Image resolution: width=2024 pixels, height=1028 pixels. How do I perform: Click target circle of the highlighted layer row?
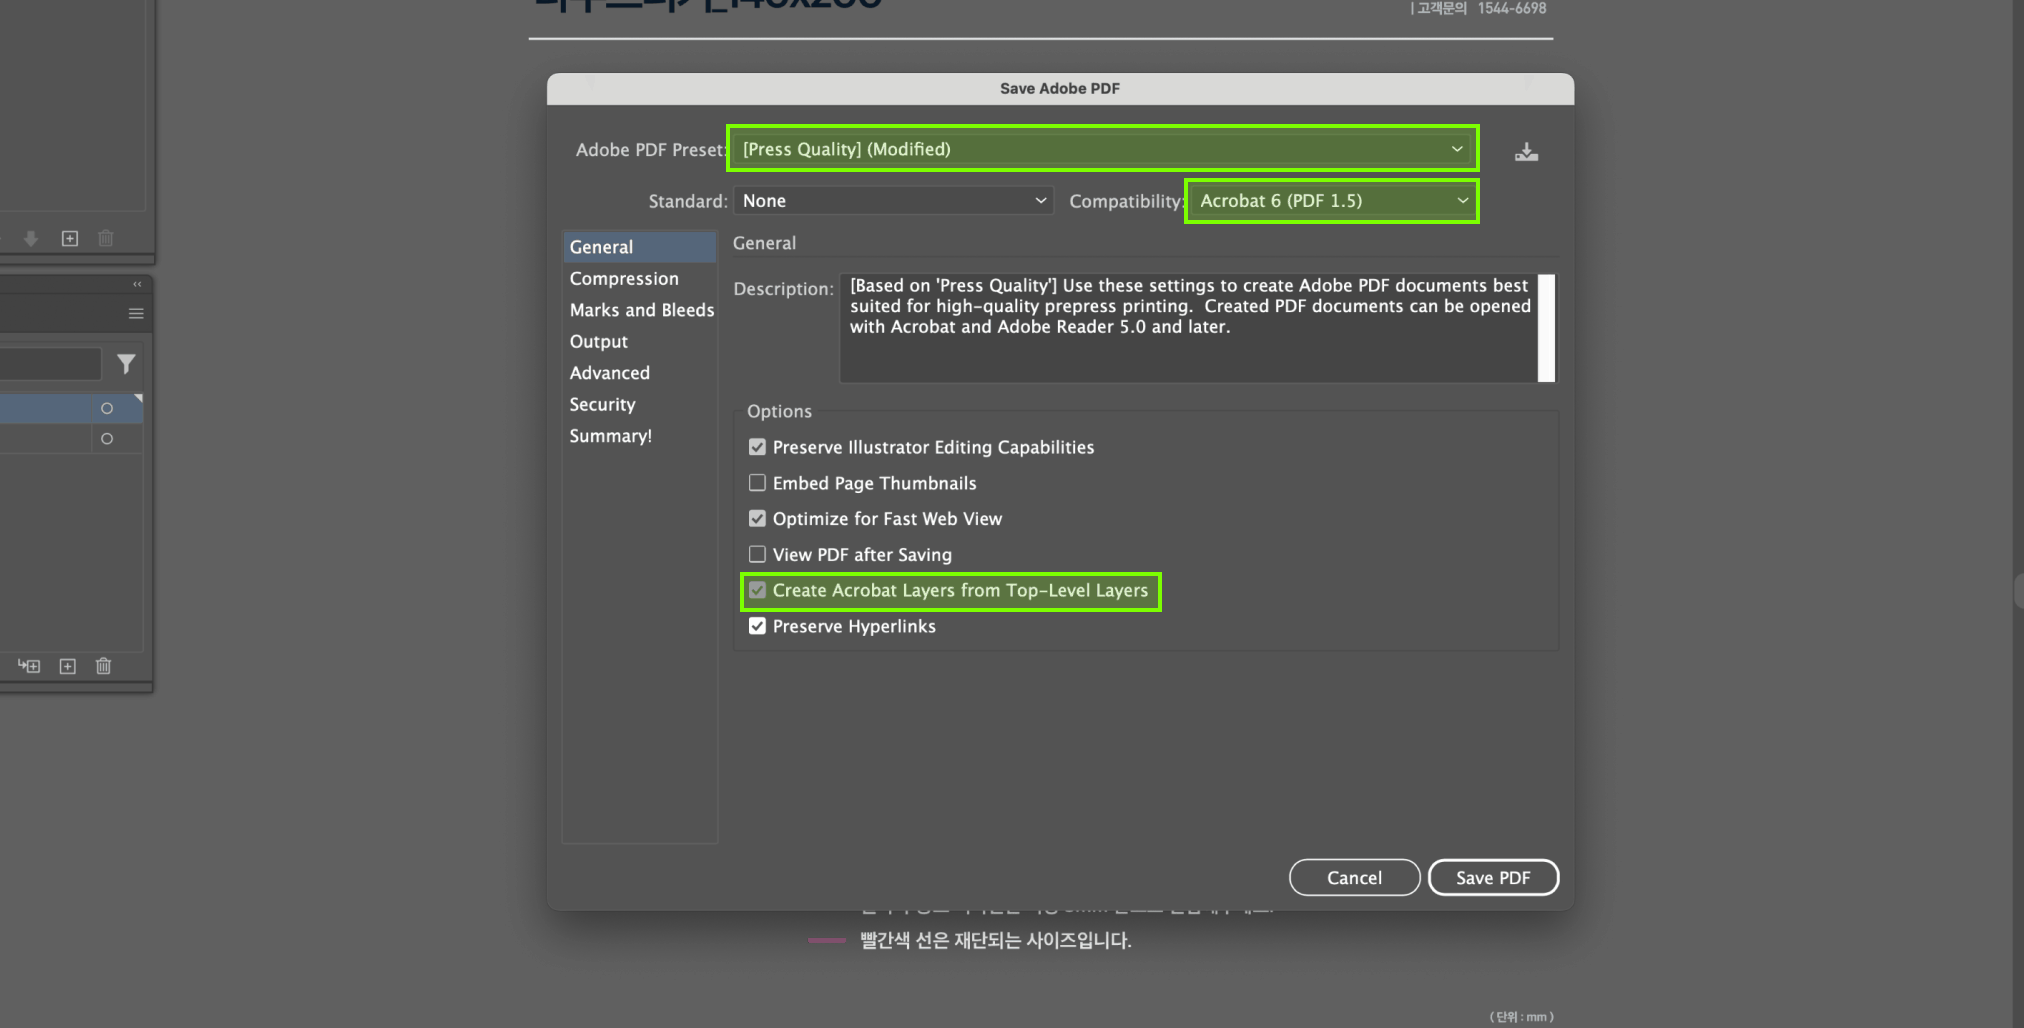[107, 408]
